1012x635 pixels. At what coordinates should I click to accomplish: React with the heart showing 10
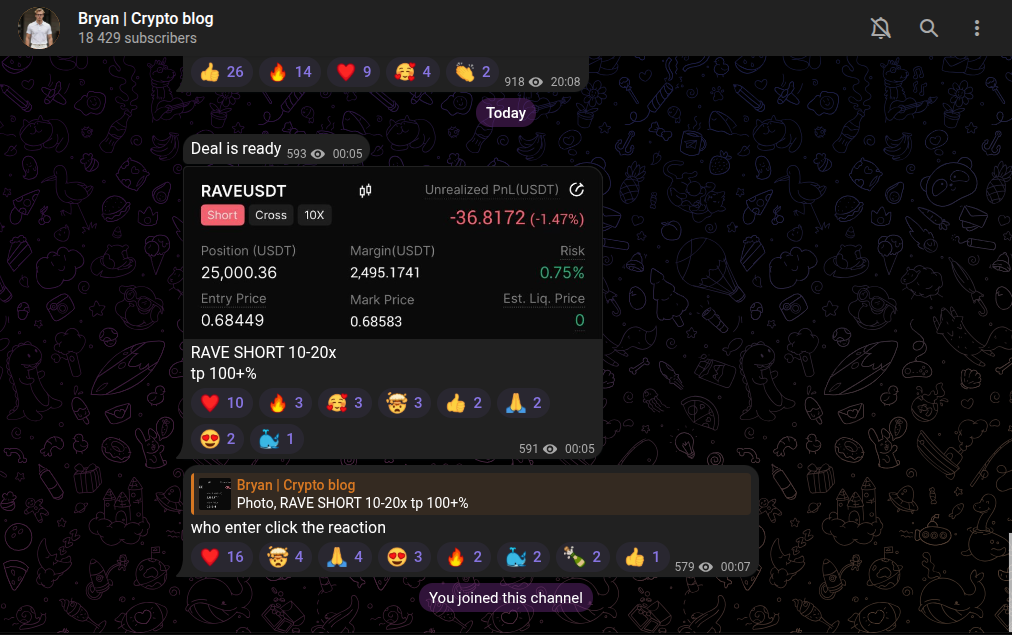coord(221,403)
